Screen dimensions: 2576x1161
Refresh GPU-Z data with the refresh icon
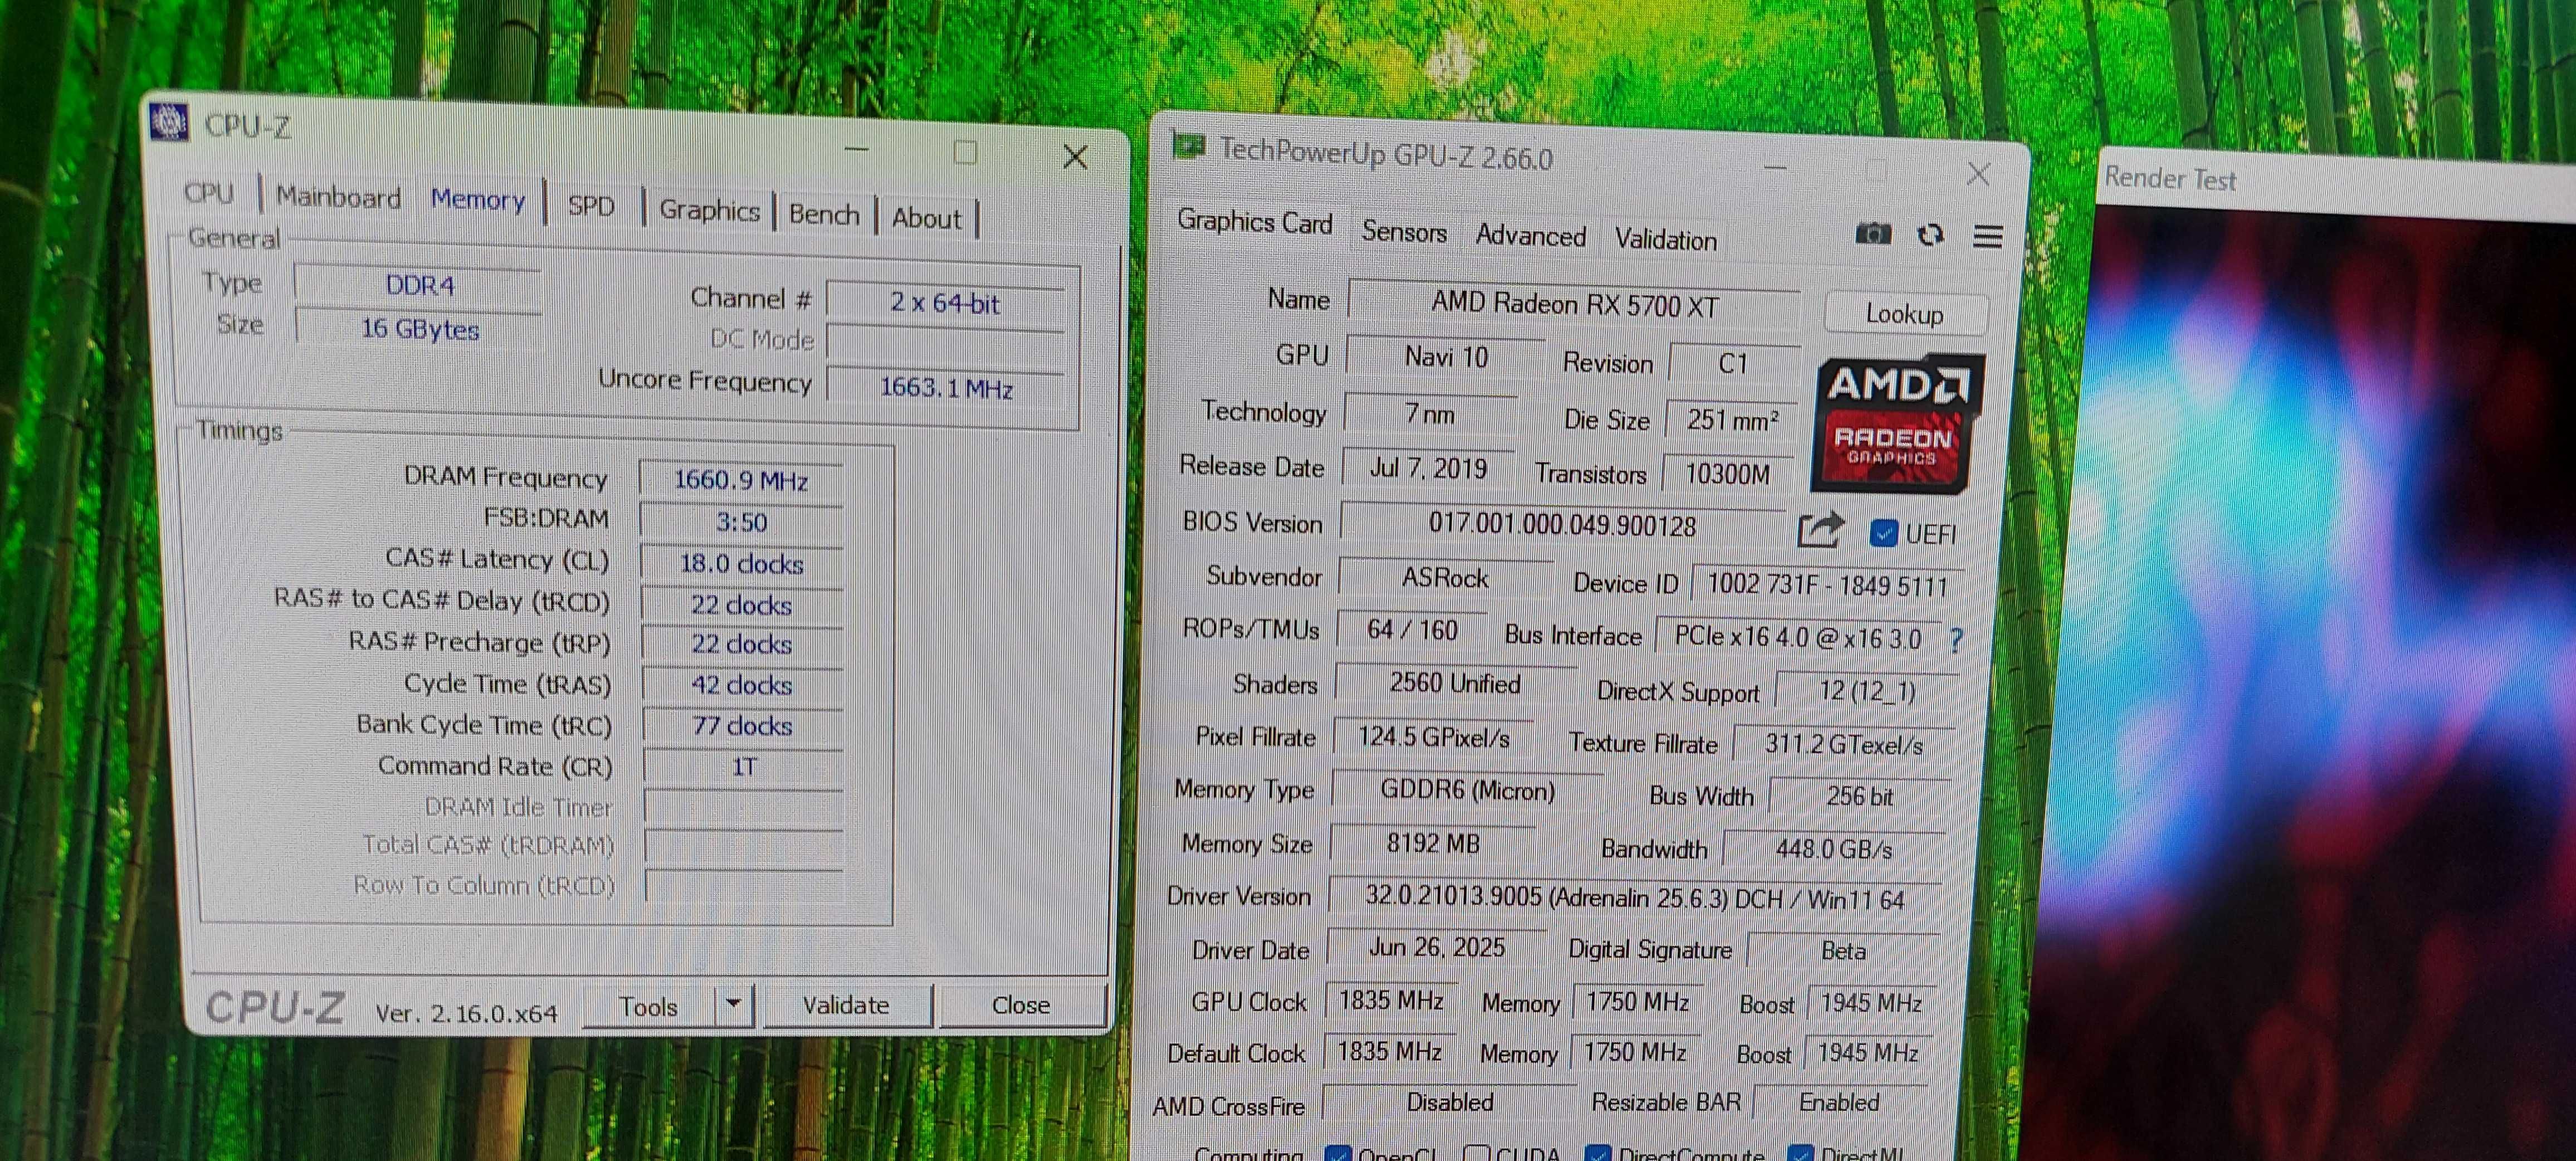(1930, 235)
